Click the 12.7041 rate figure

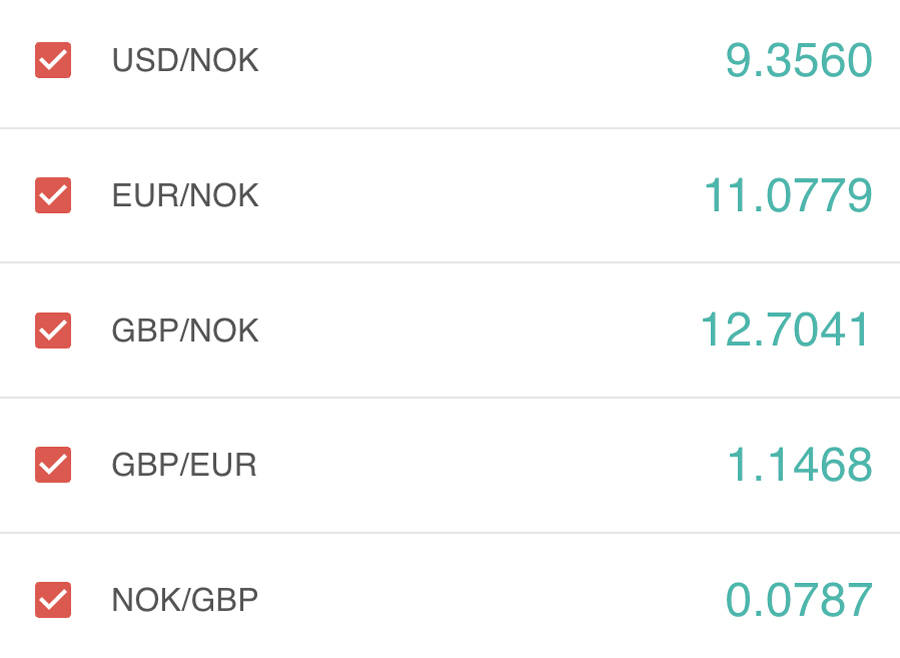(786, 330)
